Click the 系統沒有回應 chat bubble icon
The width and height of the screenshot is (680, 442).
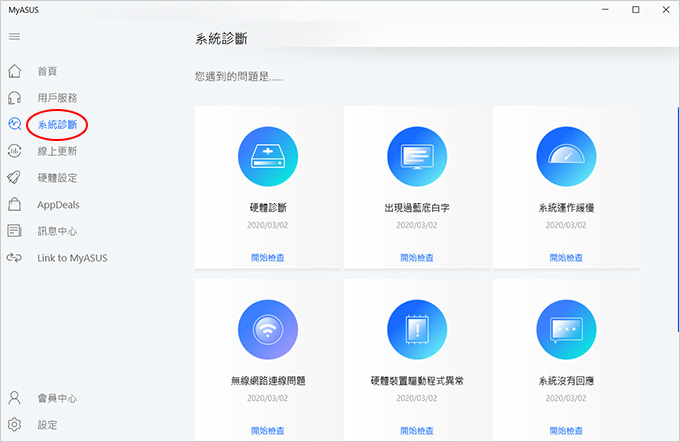pos(566,330)
